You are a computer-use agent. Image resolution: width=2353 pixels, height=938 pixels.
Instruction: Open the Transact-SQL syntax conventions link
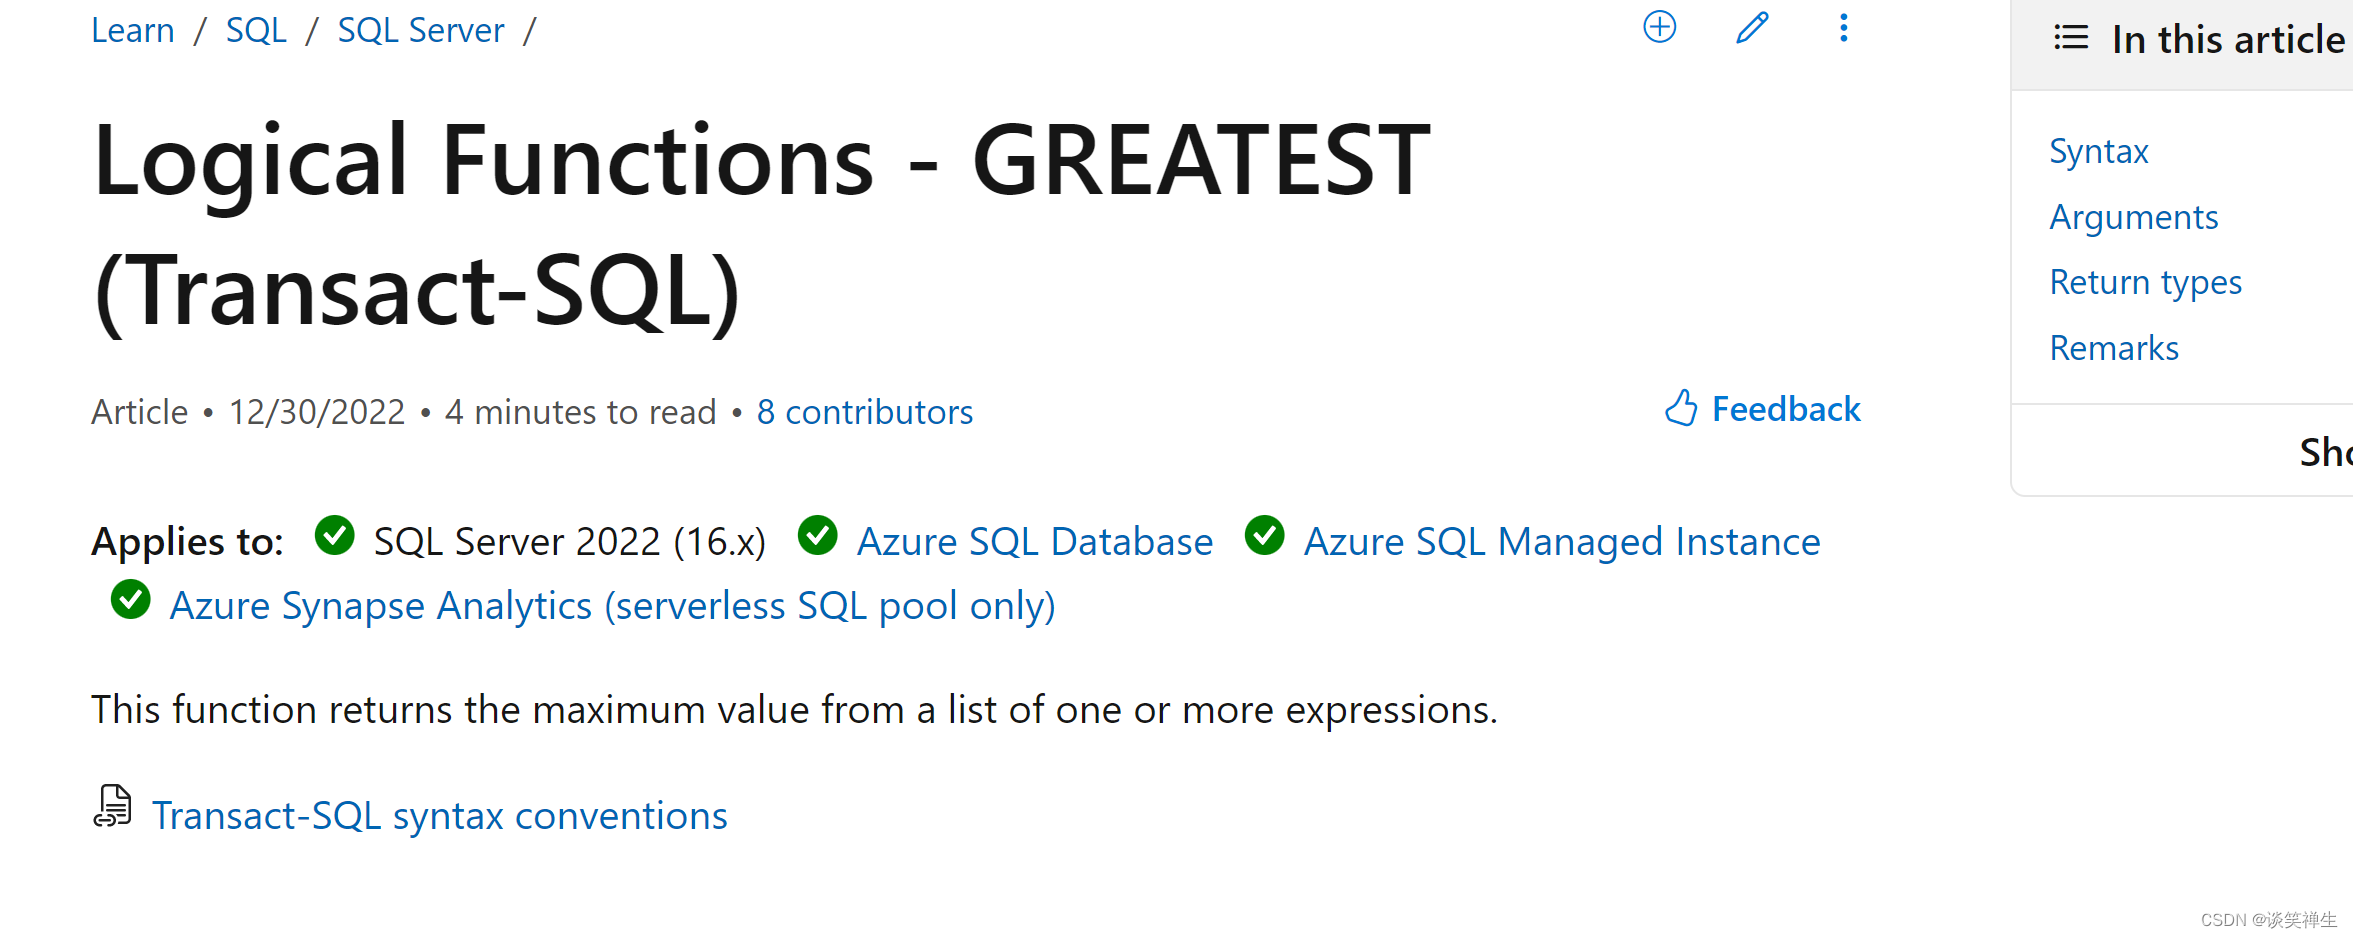click(440, 815)
